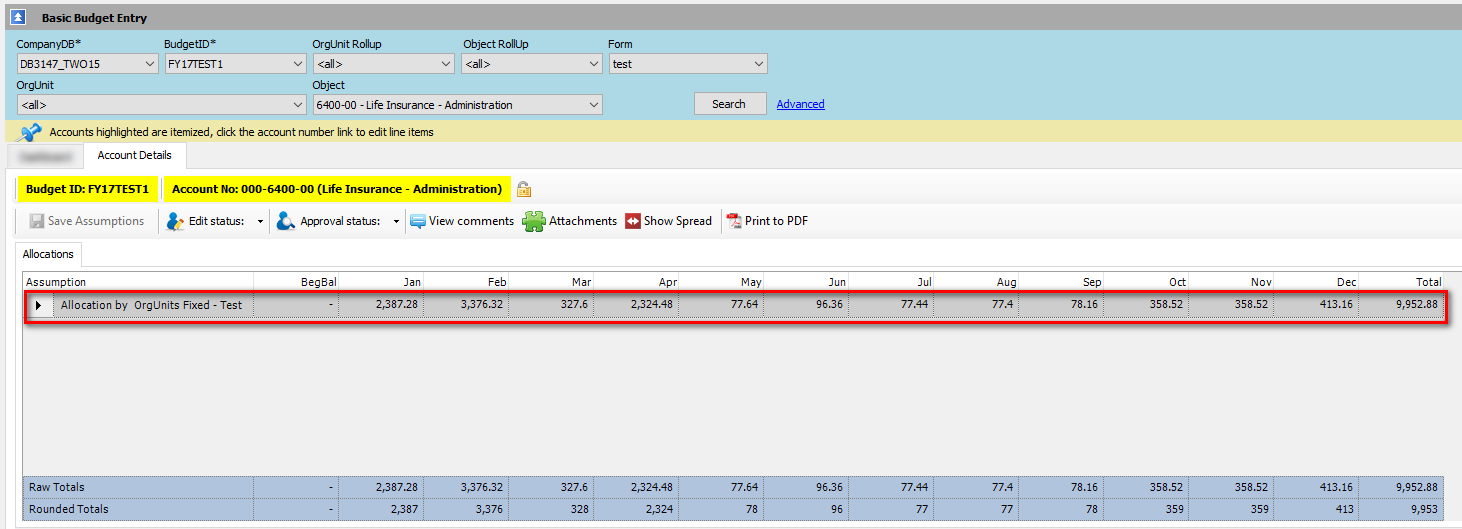Click the lock icon beside account number
Image resolution: width=1462 pixels, height=529 pixels.
(x=524, y=189)
